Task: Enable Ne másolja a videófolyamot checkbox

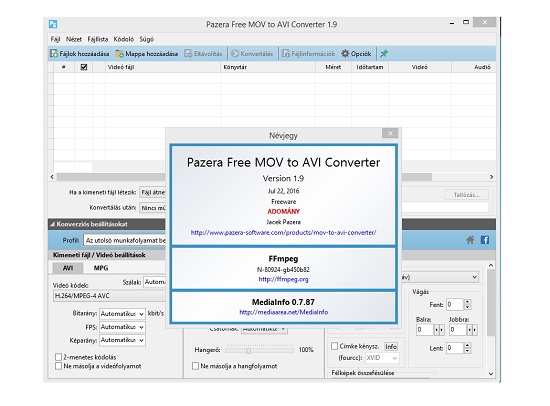Action: pos(59,366)
